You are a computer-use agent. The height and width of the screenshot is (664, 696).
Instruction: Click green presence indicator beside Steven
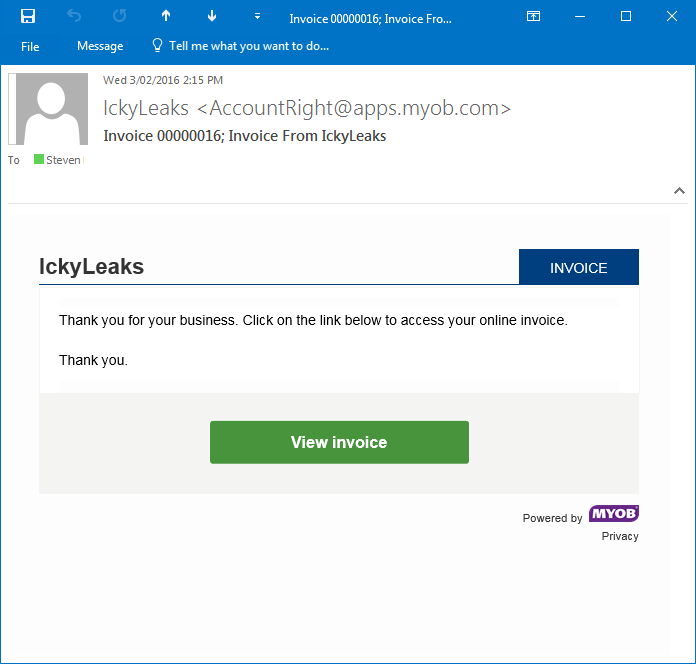click(x=39, y=160)
